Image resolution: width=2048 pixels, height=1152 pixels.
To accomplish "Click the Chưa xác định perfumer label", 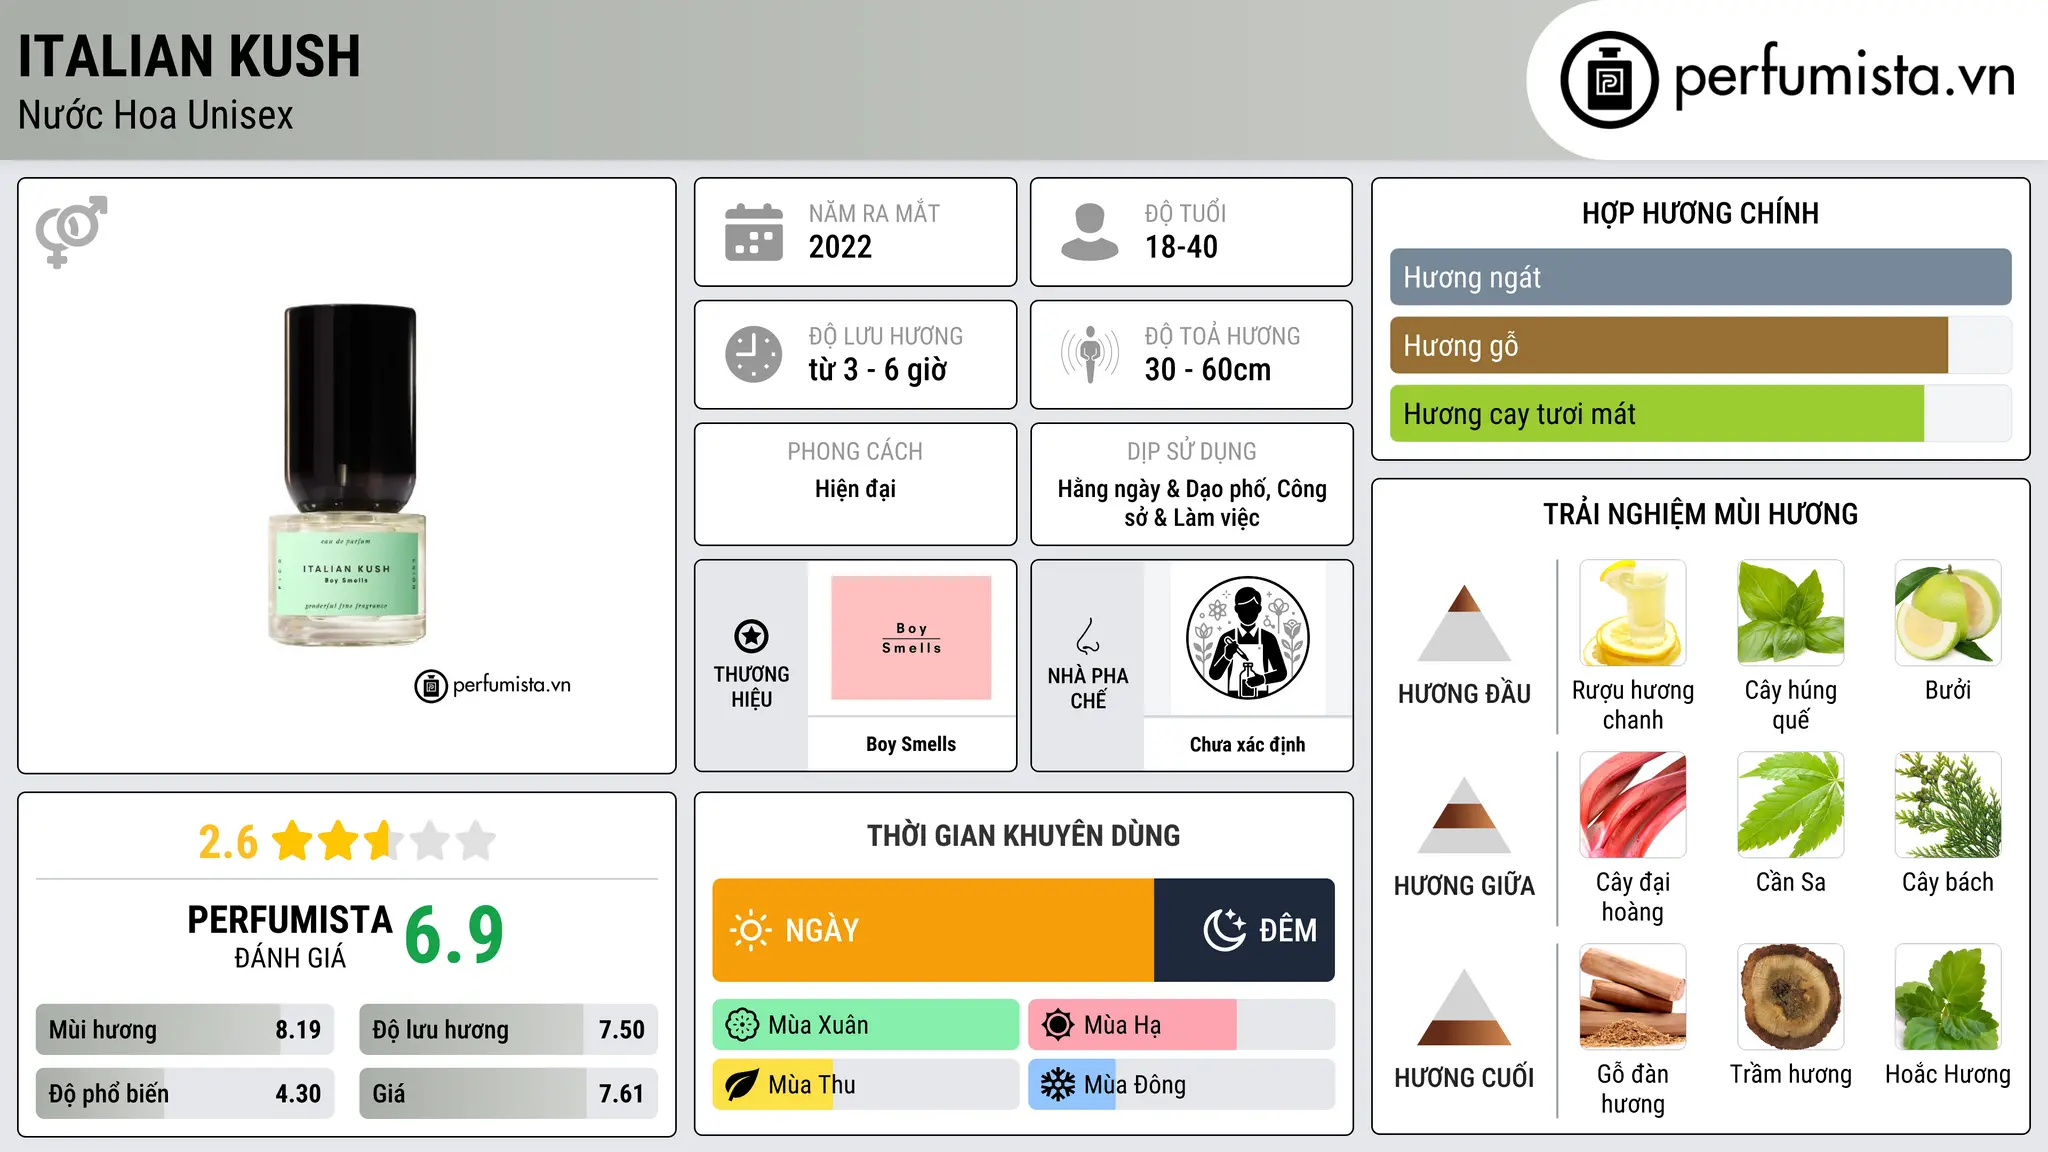I will coord(1247,744).
